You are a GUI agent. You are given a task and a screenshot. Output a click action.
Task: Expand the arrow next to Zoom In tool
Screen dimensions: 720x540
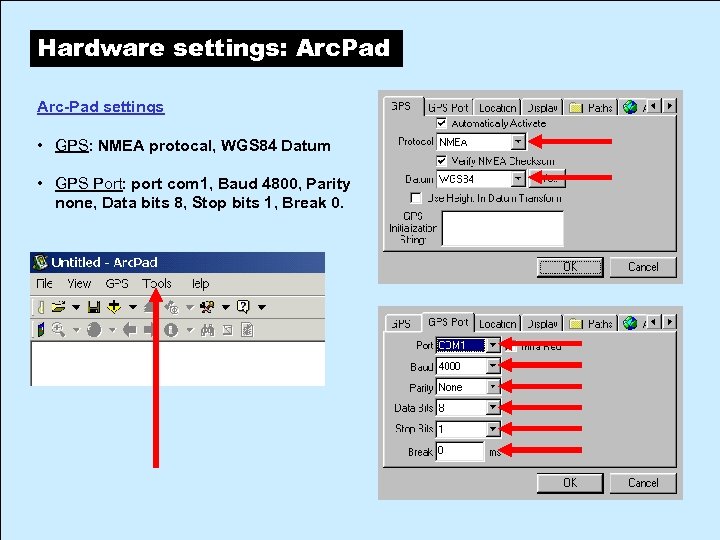coord(76,330)
